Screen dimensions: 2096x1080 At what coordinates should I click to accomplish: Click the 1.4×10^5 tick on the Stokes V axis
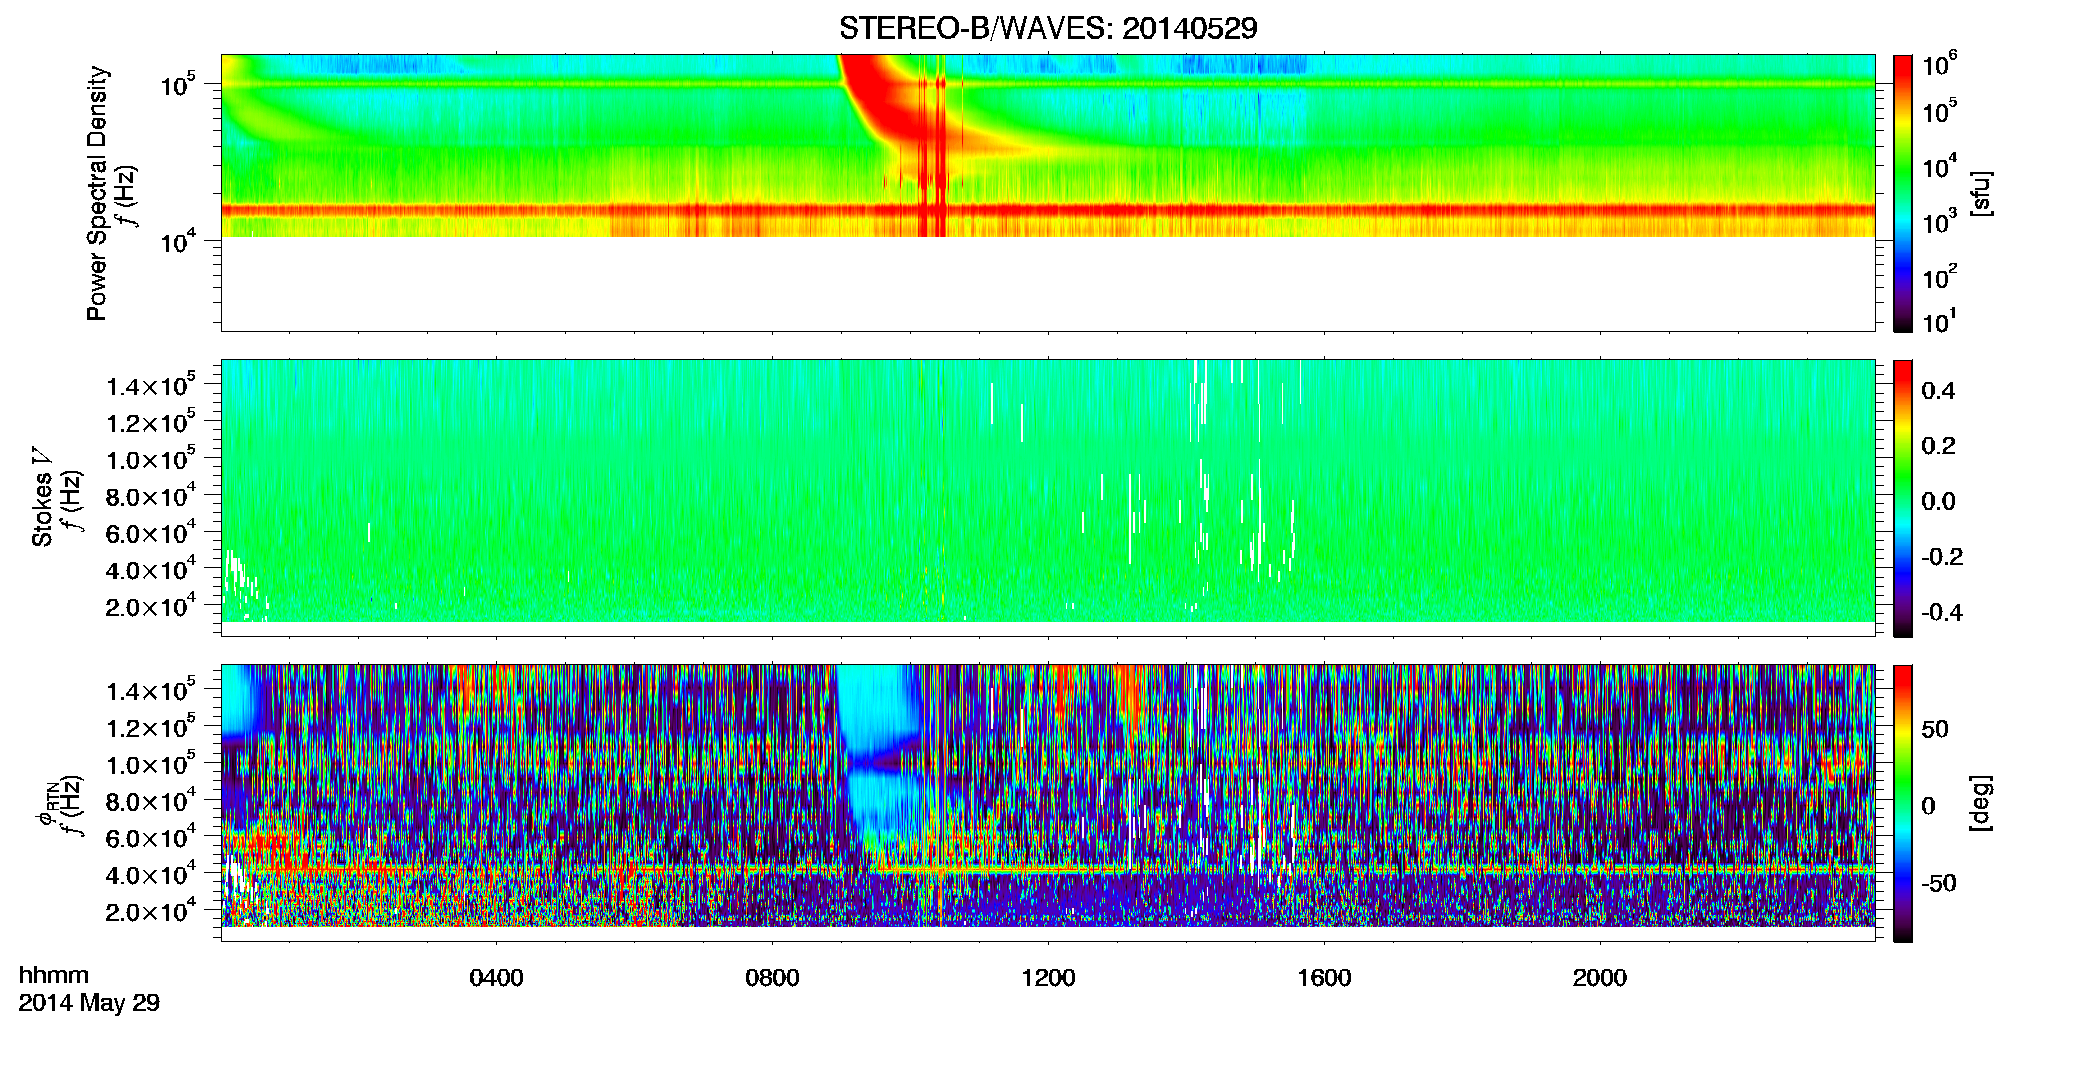(x=150, y=385)
